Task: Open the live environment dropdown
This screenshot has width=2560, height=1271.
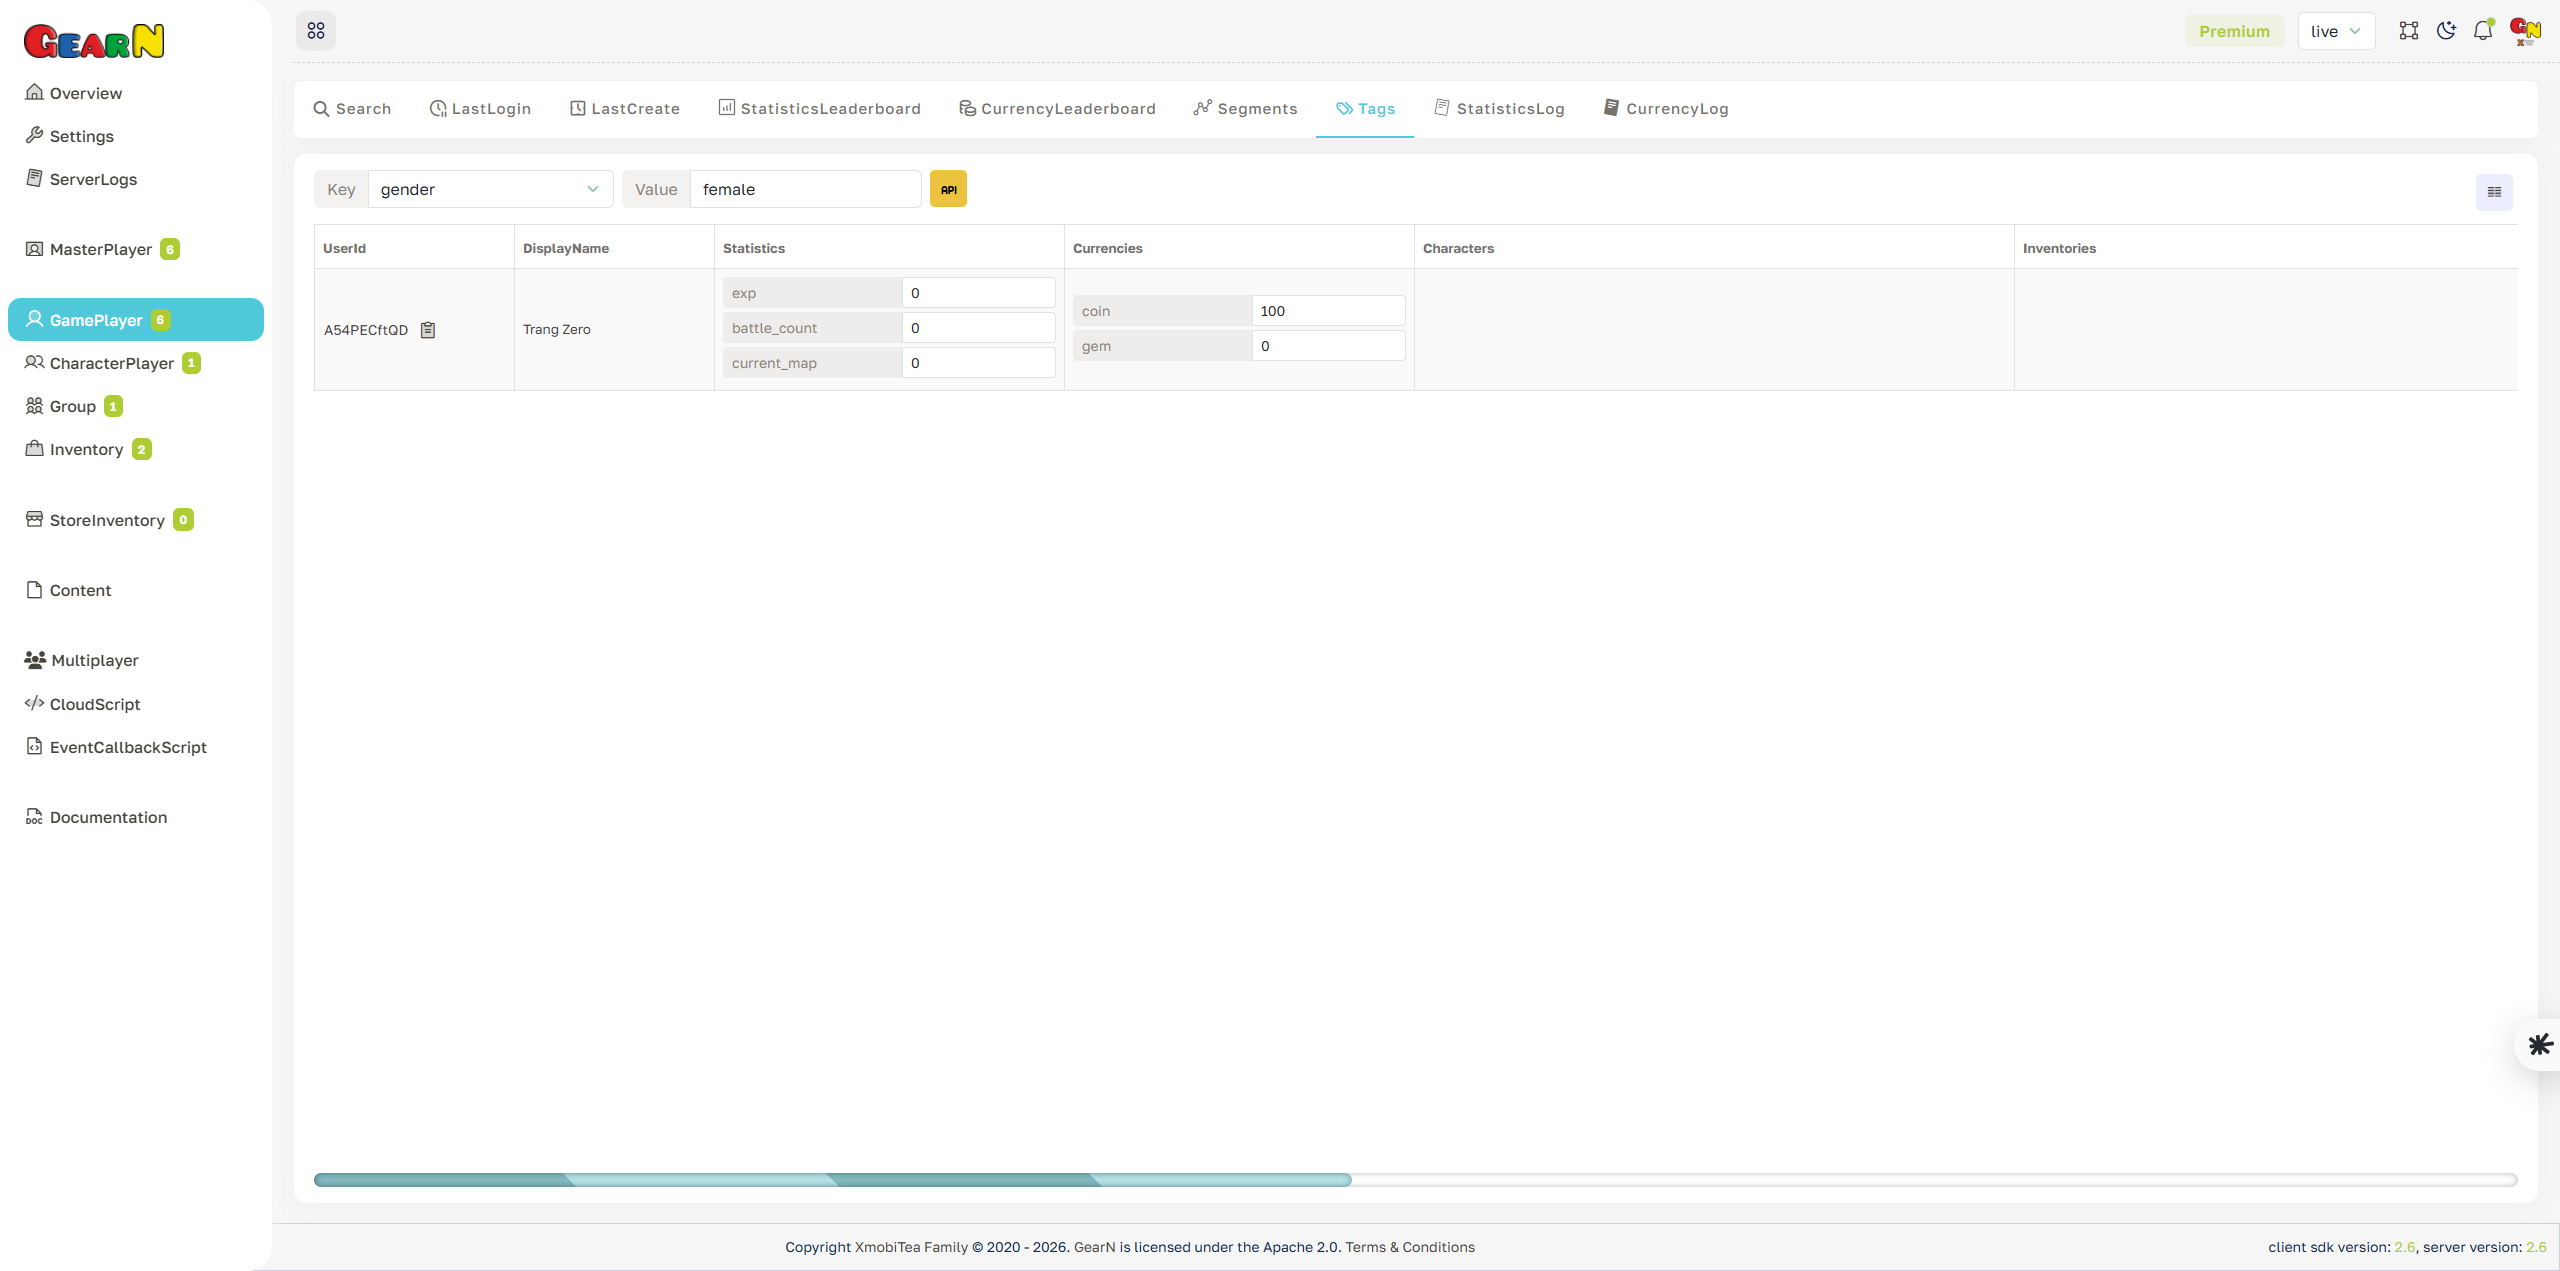Action: tap(2336, 30)
